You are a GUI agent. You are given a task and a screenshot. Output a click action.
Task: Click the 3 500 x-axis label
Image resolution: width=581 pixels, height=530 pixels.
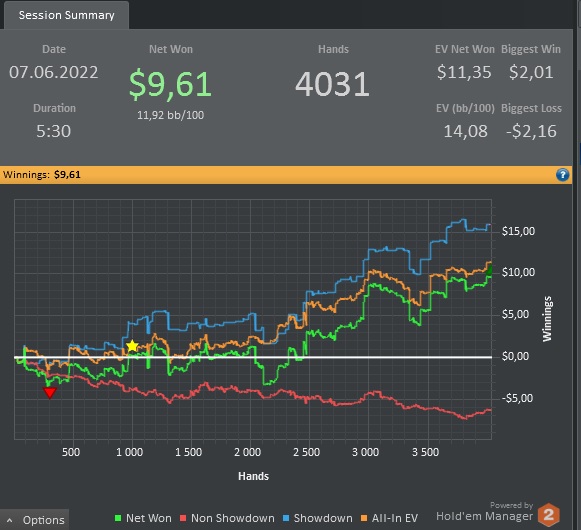pos(425,452)
